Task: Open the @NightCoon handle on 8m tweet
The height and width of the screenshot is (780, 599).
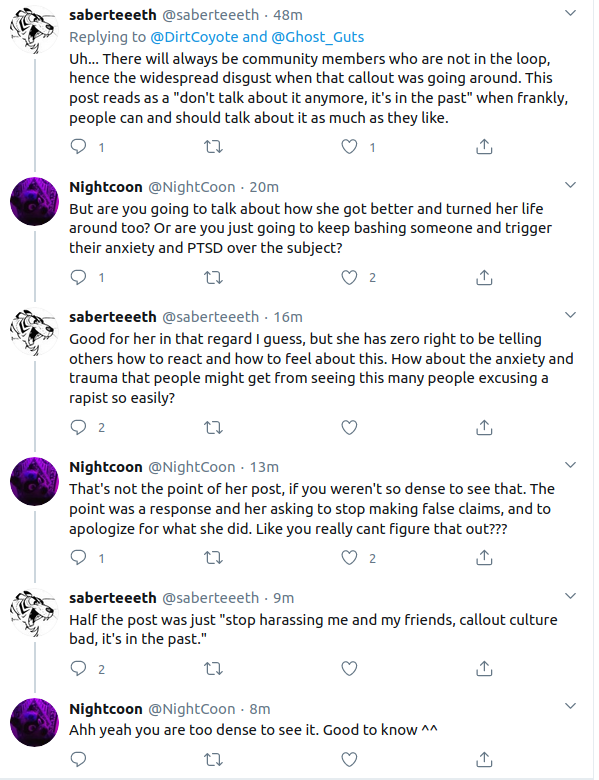Action: pos(192,708)
